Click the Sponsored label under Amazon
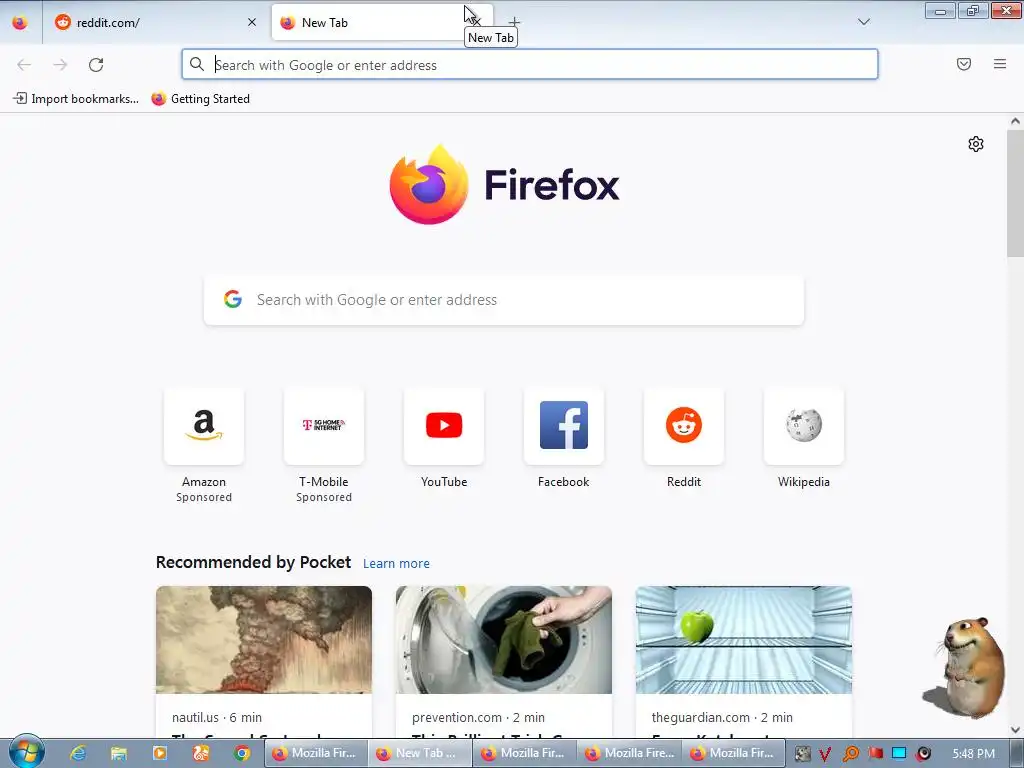This screenshot has width=1024, height=768. (204, 497)
